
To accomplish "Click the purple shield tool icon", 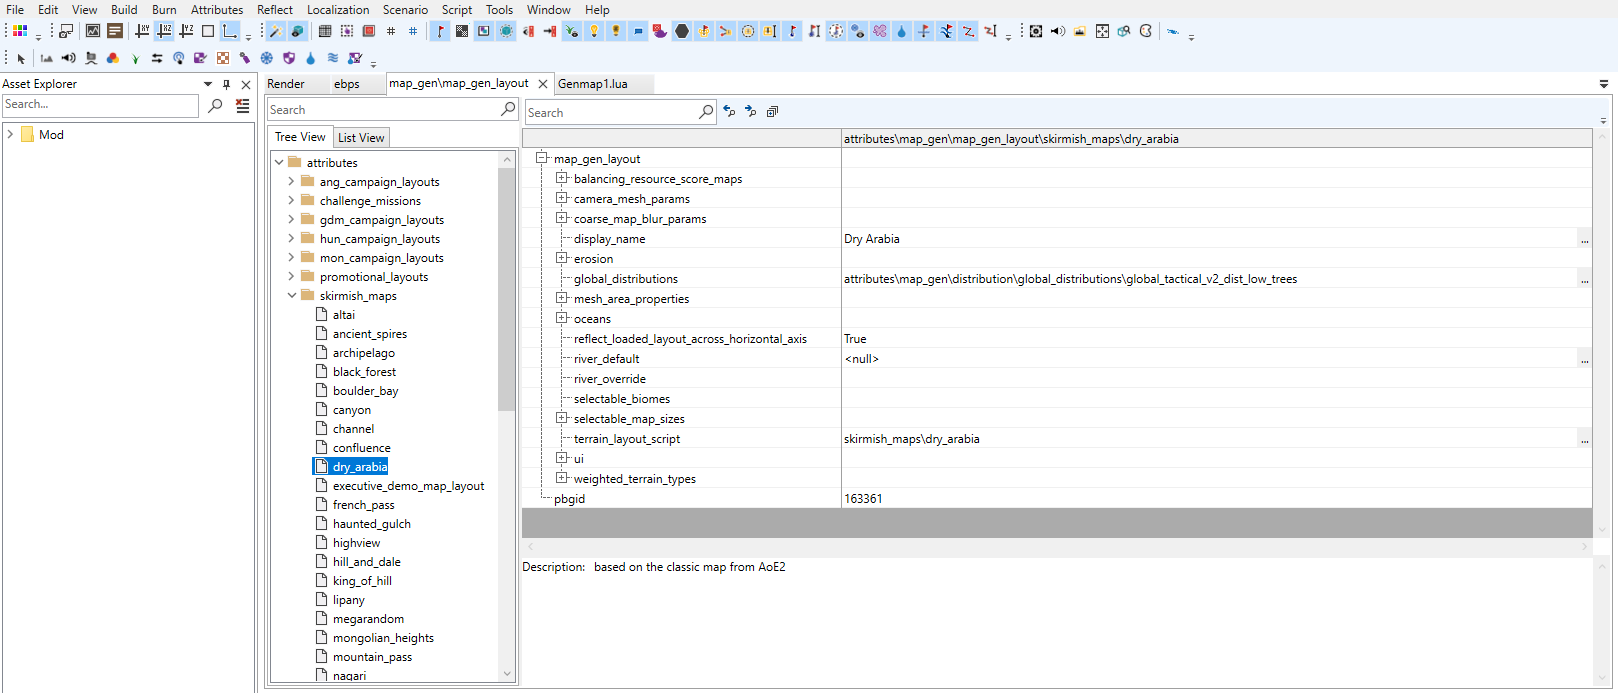I will point(288,58).
